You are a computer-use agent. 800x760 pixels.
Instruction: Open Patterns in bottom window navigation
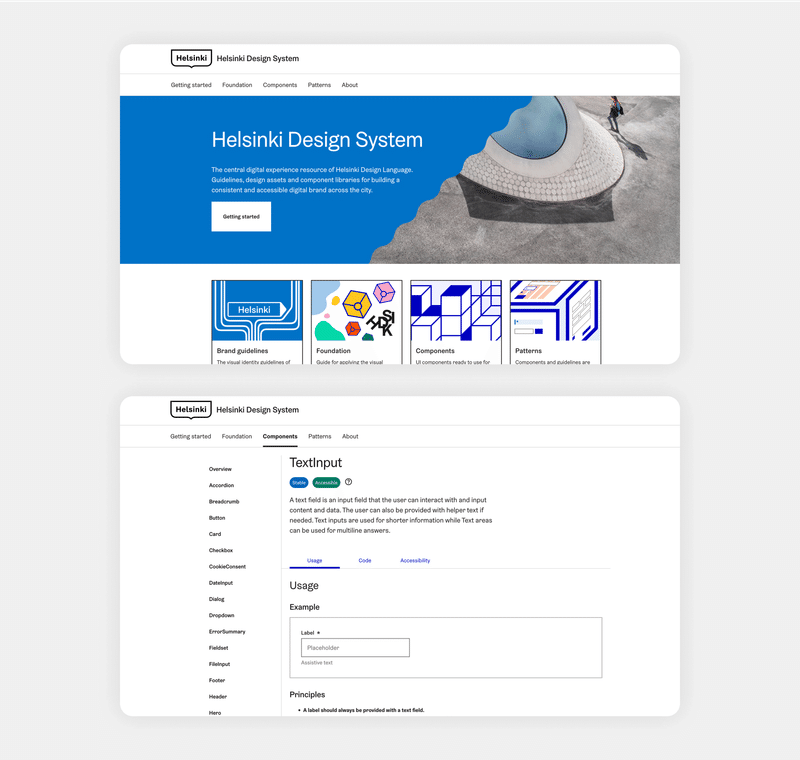[320, 437]
